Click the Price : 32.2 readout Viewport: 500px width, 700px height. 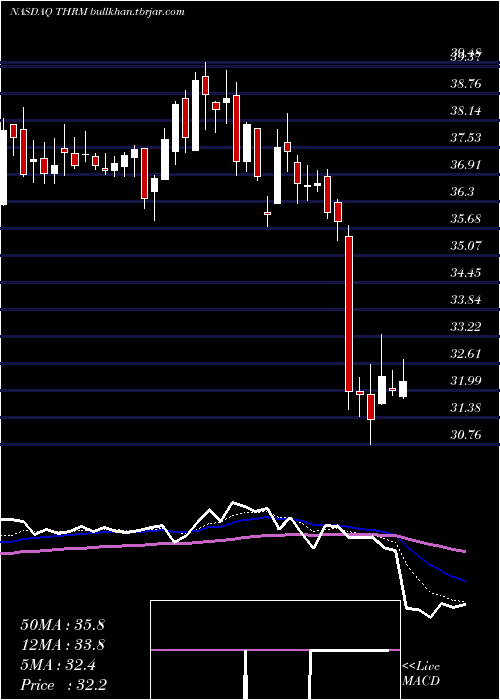62,685
